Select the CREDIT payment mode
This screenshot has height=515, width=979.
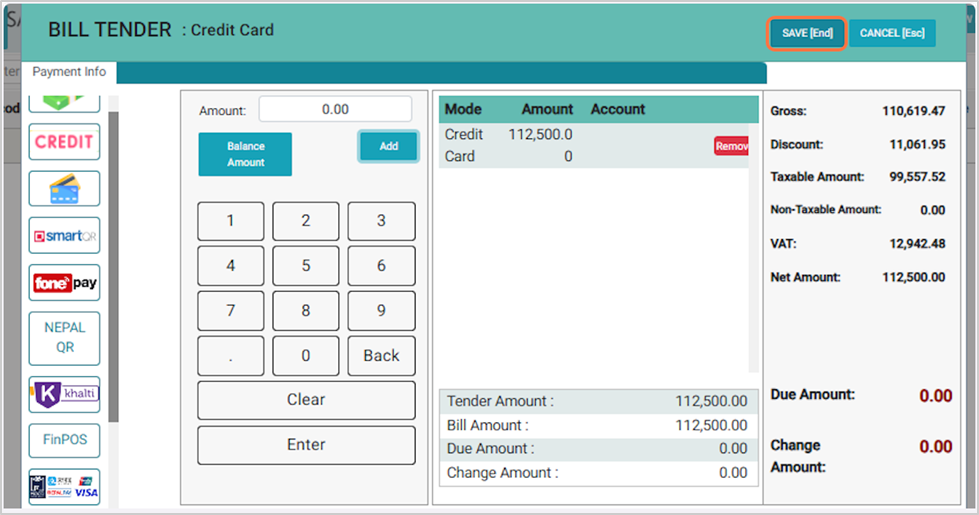point(64,142)
